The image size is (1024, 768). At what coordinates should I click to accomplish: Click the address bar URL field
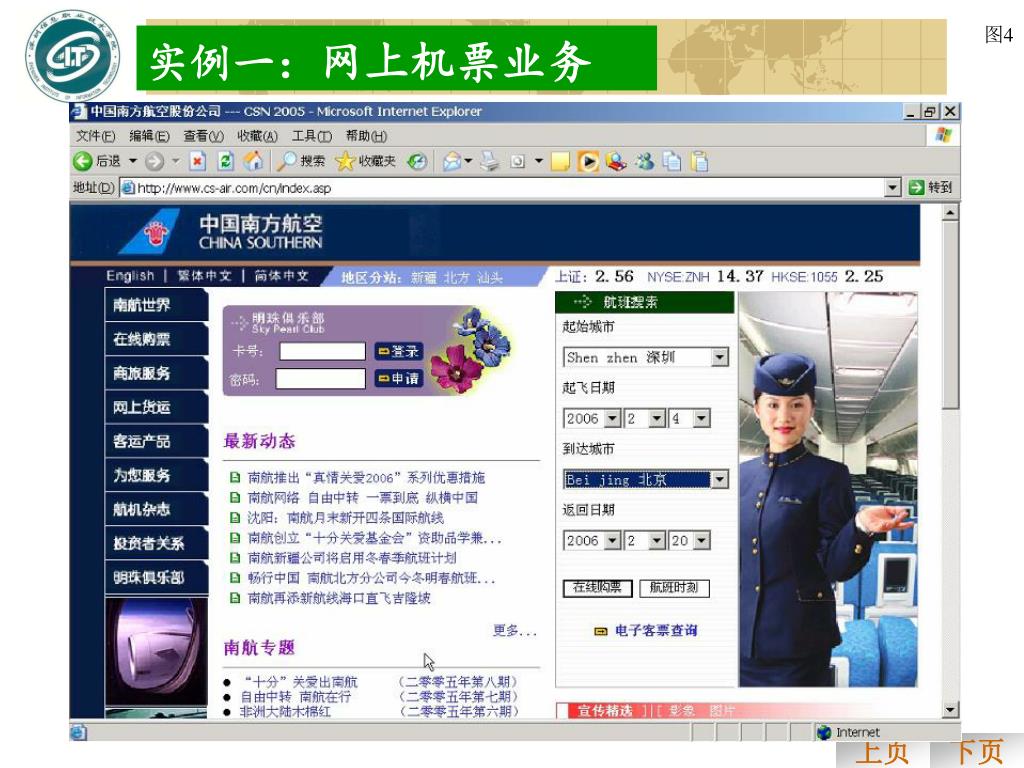pyautogui.click(x=503, y=188)
